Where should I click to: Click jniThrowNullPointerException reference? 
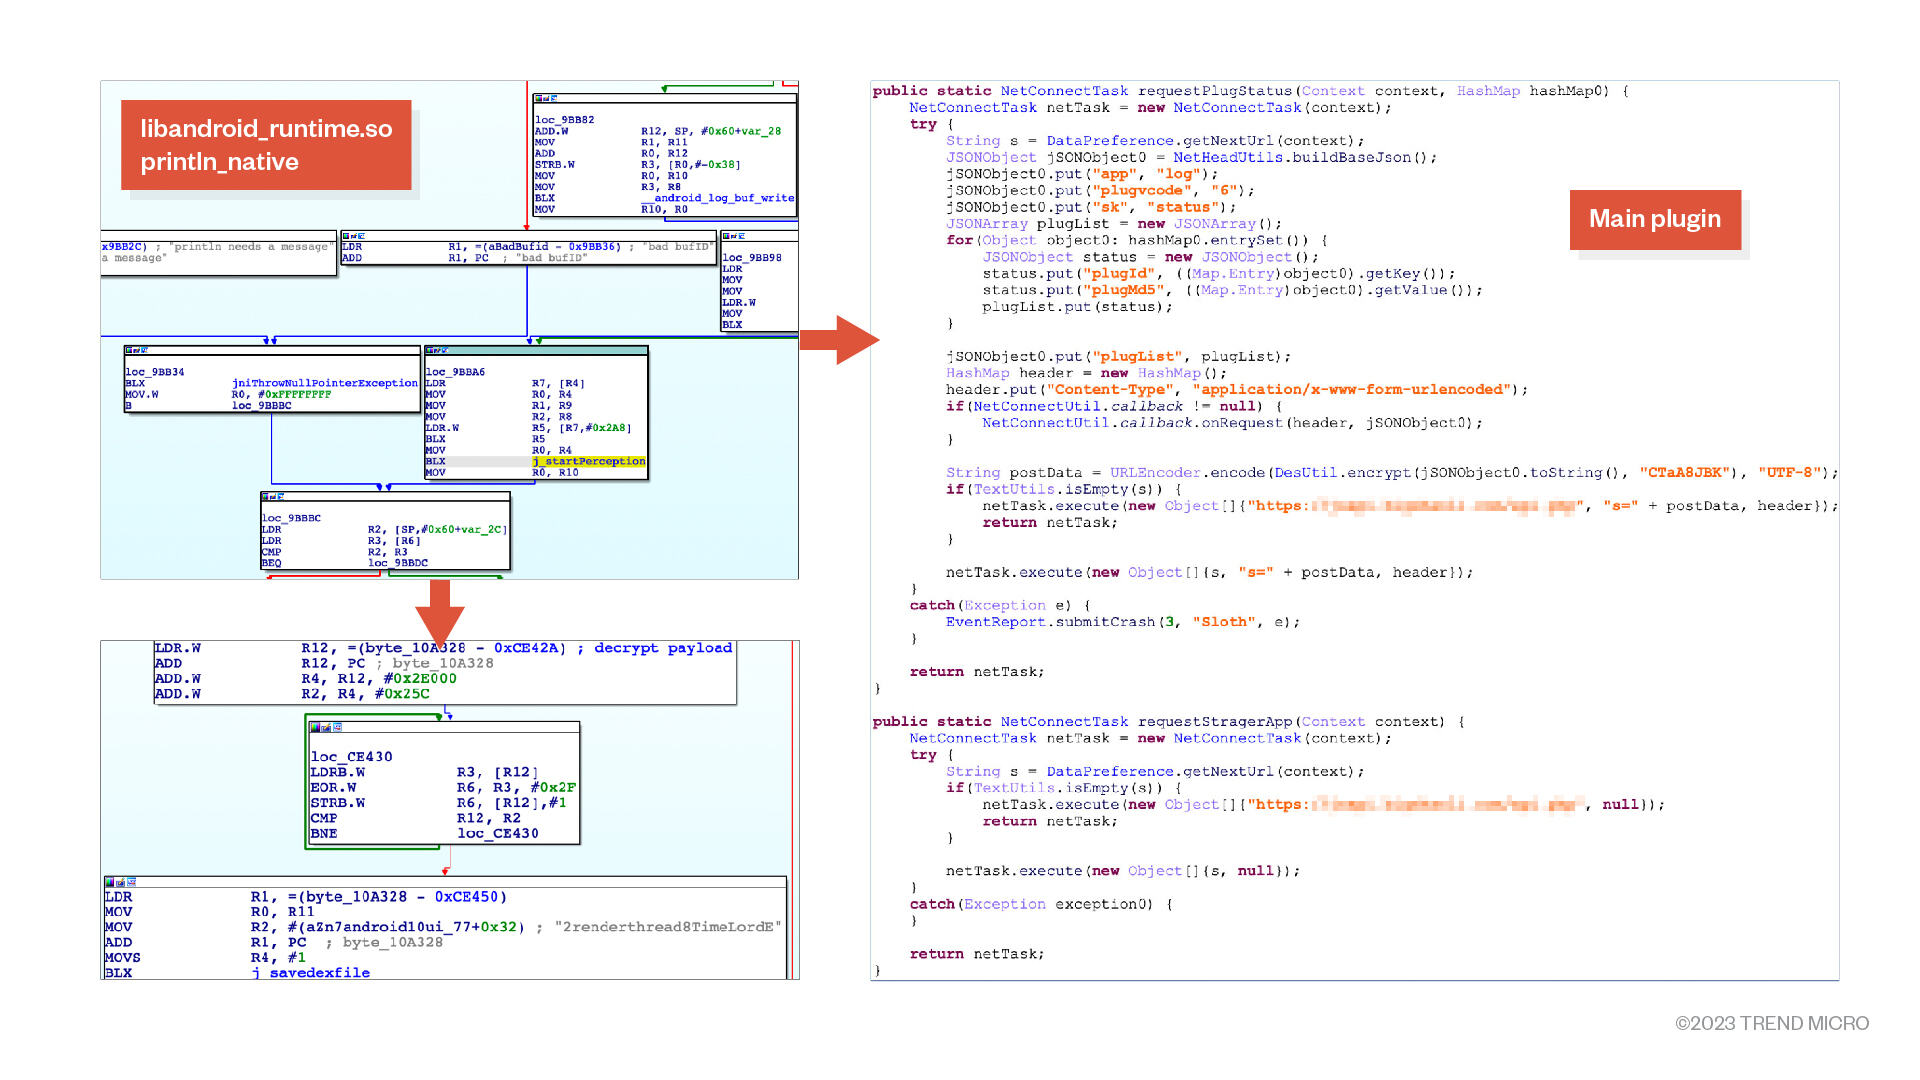pyautogui.click(x=325, y=383)
